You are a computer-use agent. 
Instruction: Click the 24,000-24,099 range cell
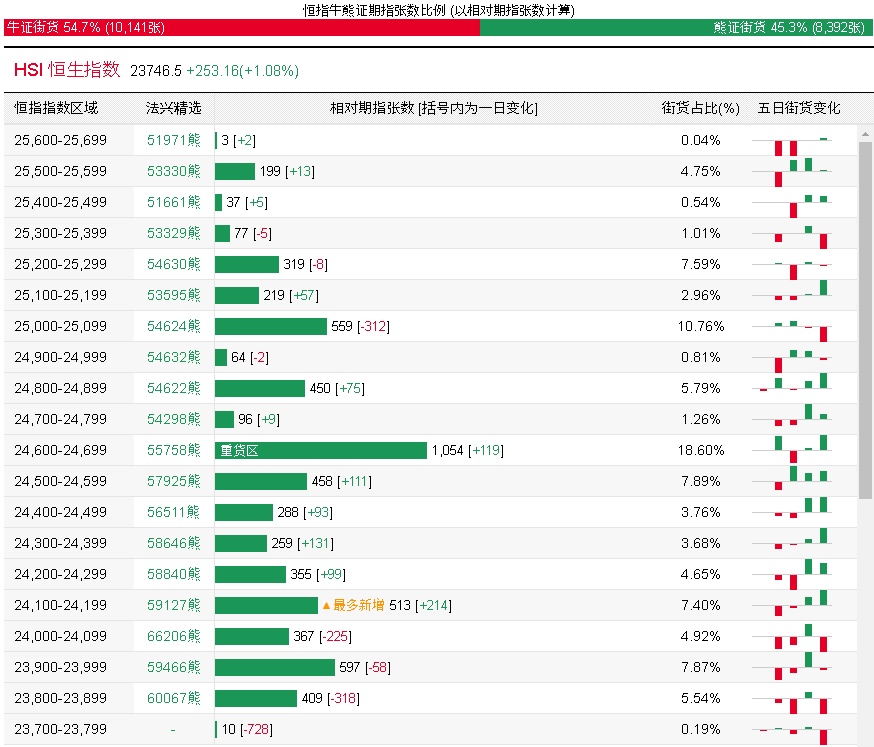[x=60, y=636]
